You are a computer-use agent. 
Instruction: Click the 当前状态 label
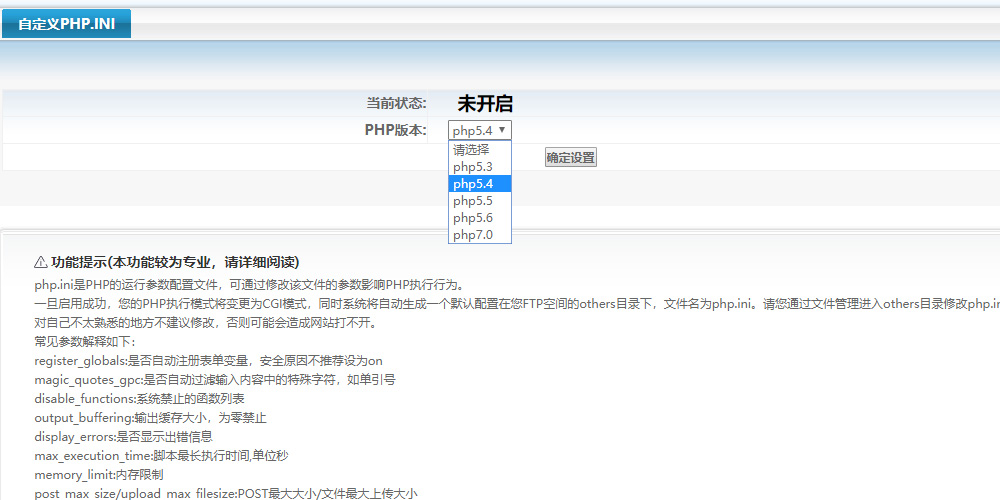click(x=396, y=103)
